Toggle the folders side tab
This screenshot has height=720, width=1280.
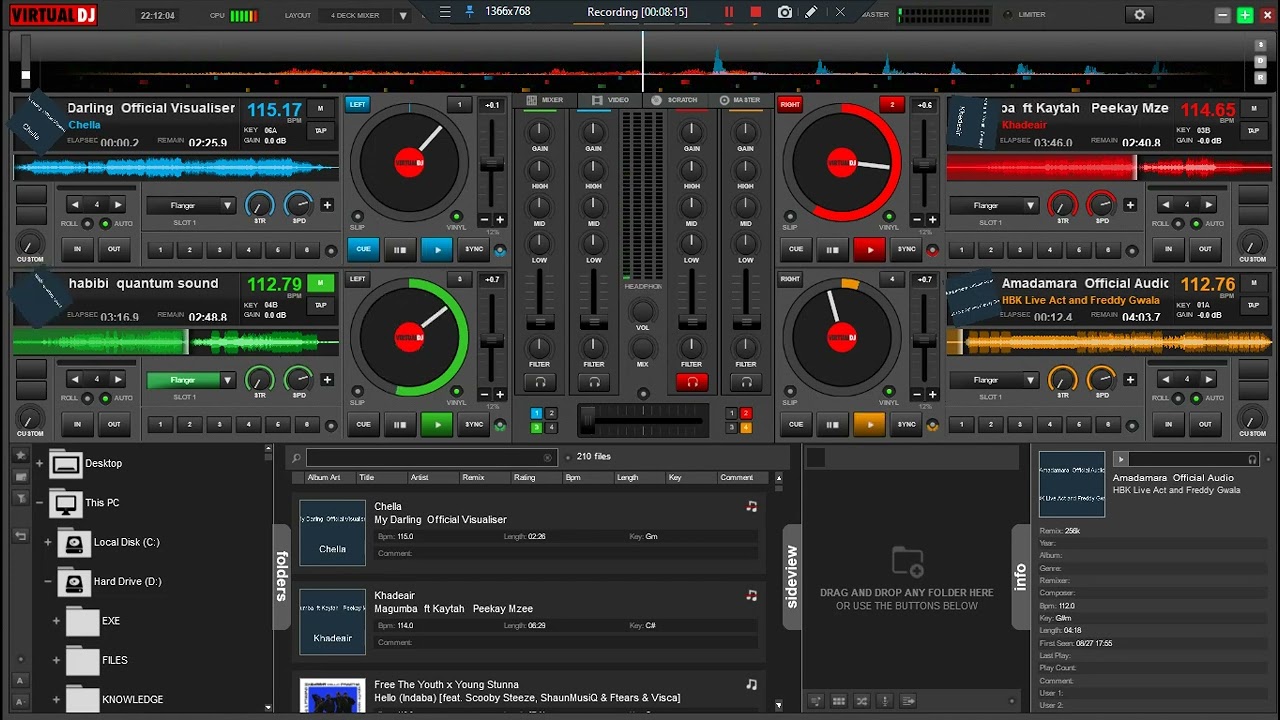coord(282,575)
